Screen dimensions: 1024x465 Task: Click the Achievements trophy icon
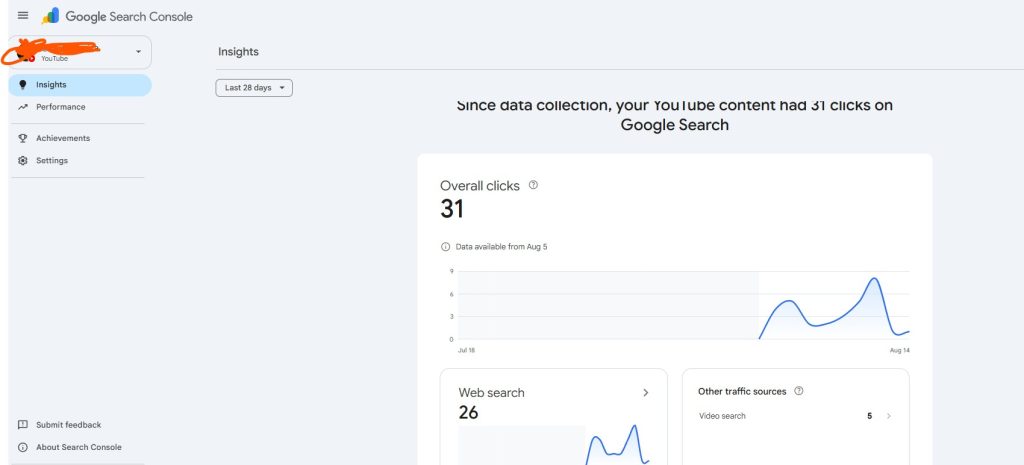coord(23,138)
